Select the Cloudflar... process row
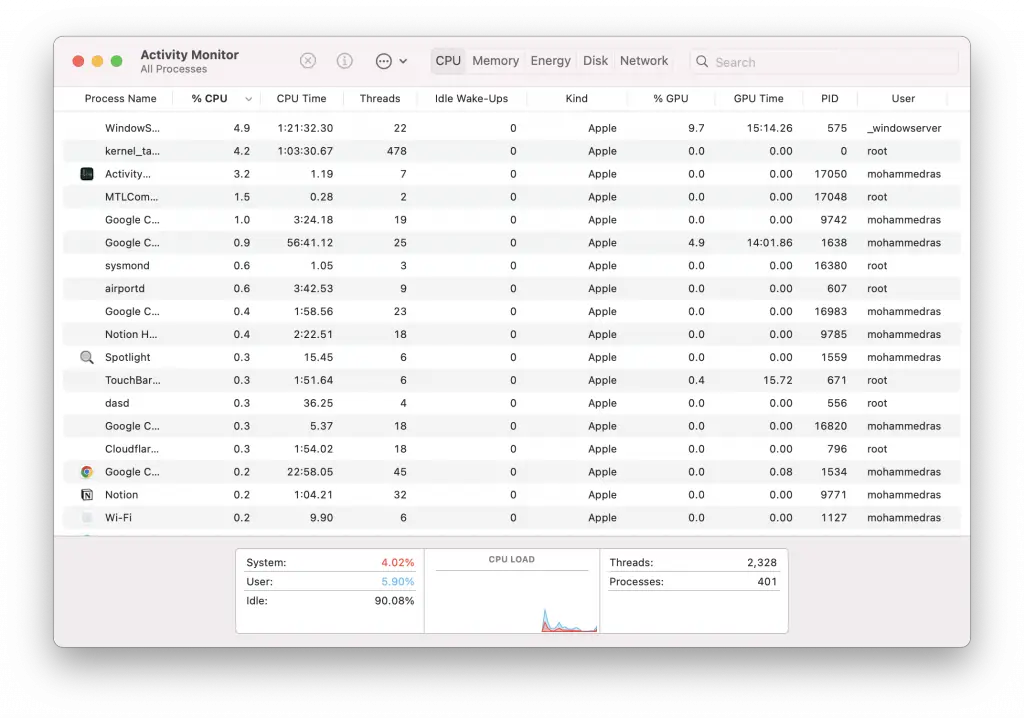The width and height of the screenshot is (1024, 718). coord(511,449)
